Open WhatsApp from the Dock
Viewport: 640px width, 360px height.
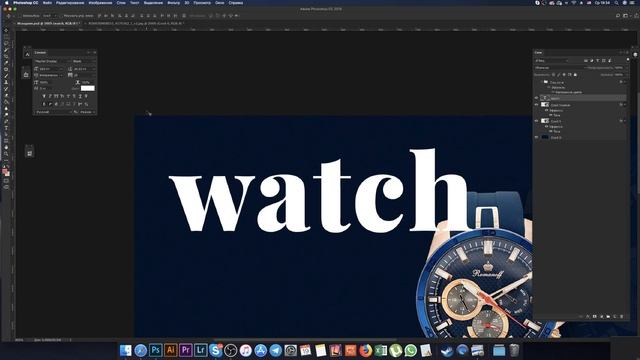pyautogui.click(x=411, y=350)
